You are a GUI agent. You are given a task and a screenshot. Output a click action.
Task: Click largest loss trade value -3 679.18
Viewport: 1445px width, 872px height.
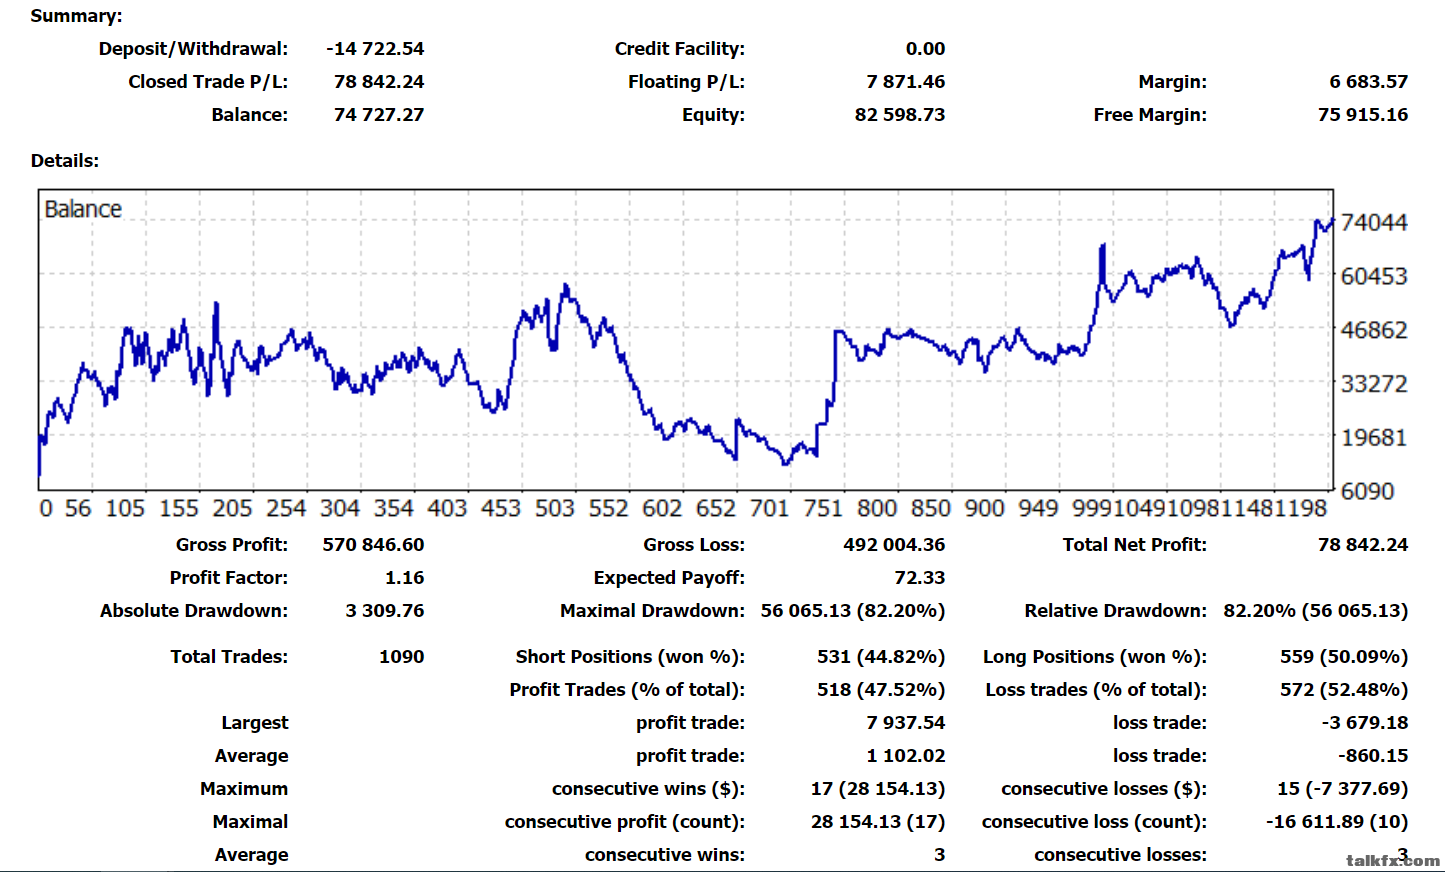tap(1365, 722)
